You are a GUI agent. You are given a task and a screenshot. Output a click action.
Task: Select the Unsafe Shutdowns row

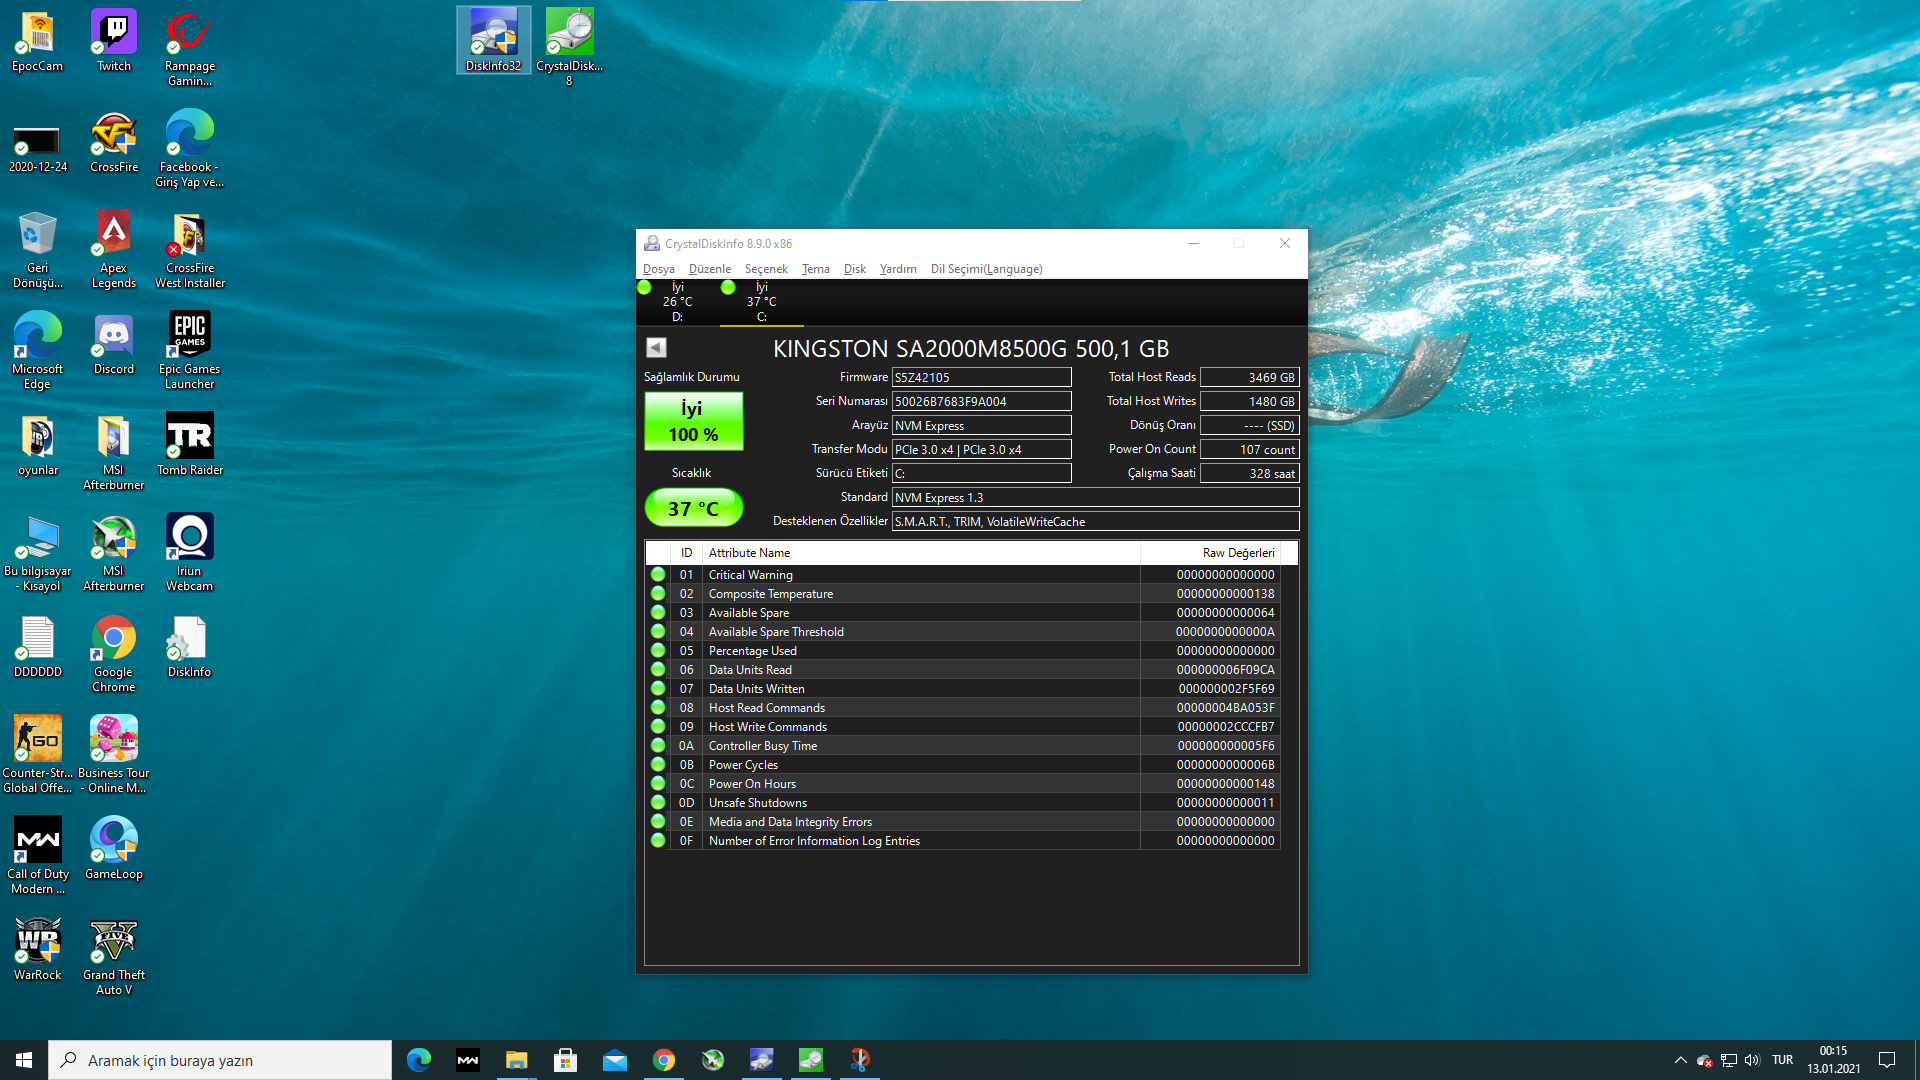point(963,803)
